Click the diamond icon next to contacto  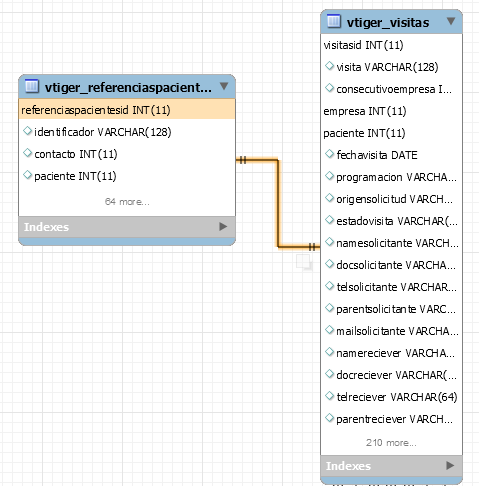click(x=28, y=153)
